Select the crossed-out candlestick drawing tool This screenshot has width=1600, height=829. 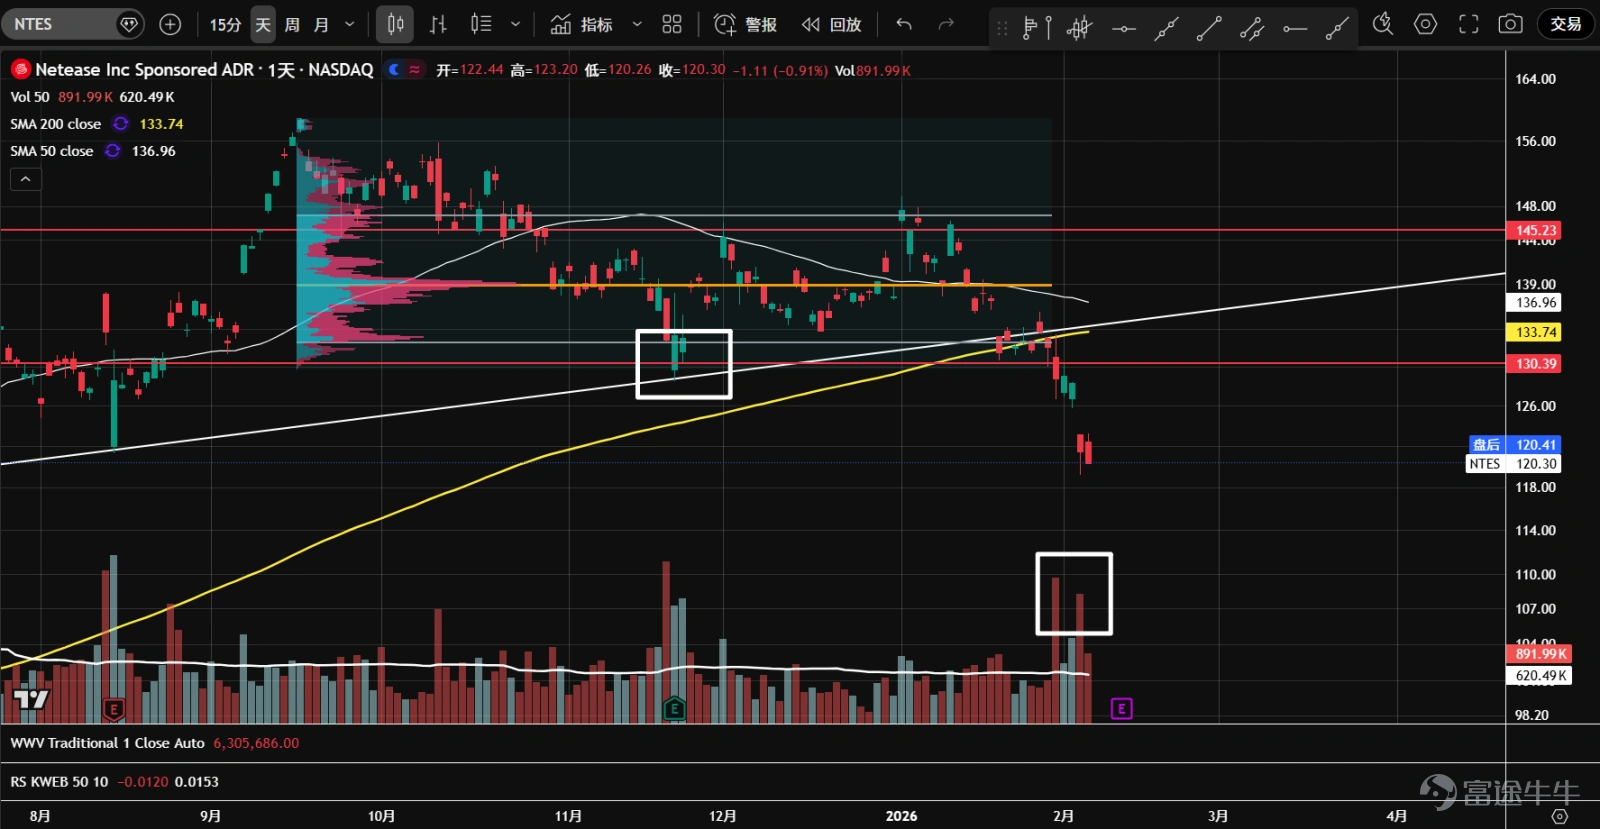point(1079,28)
